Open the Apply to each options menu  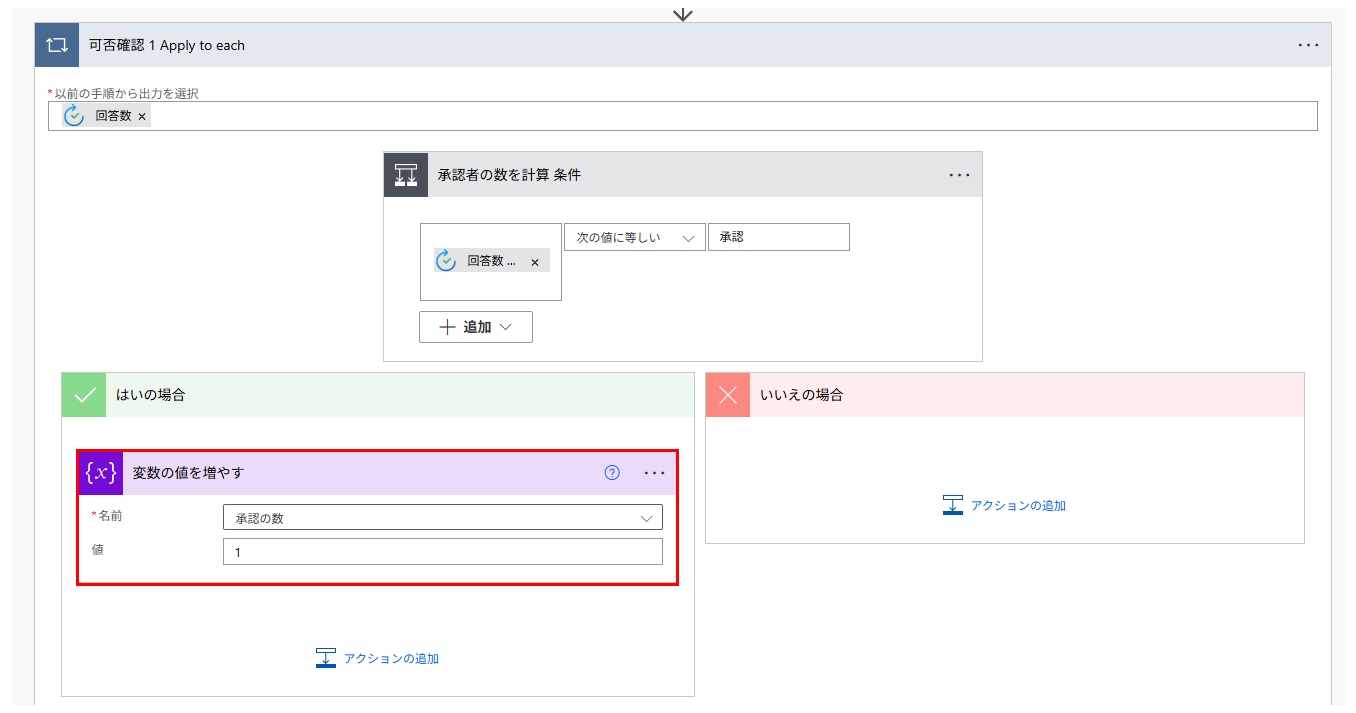(x=1308, y=44)
